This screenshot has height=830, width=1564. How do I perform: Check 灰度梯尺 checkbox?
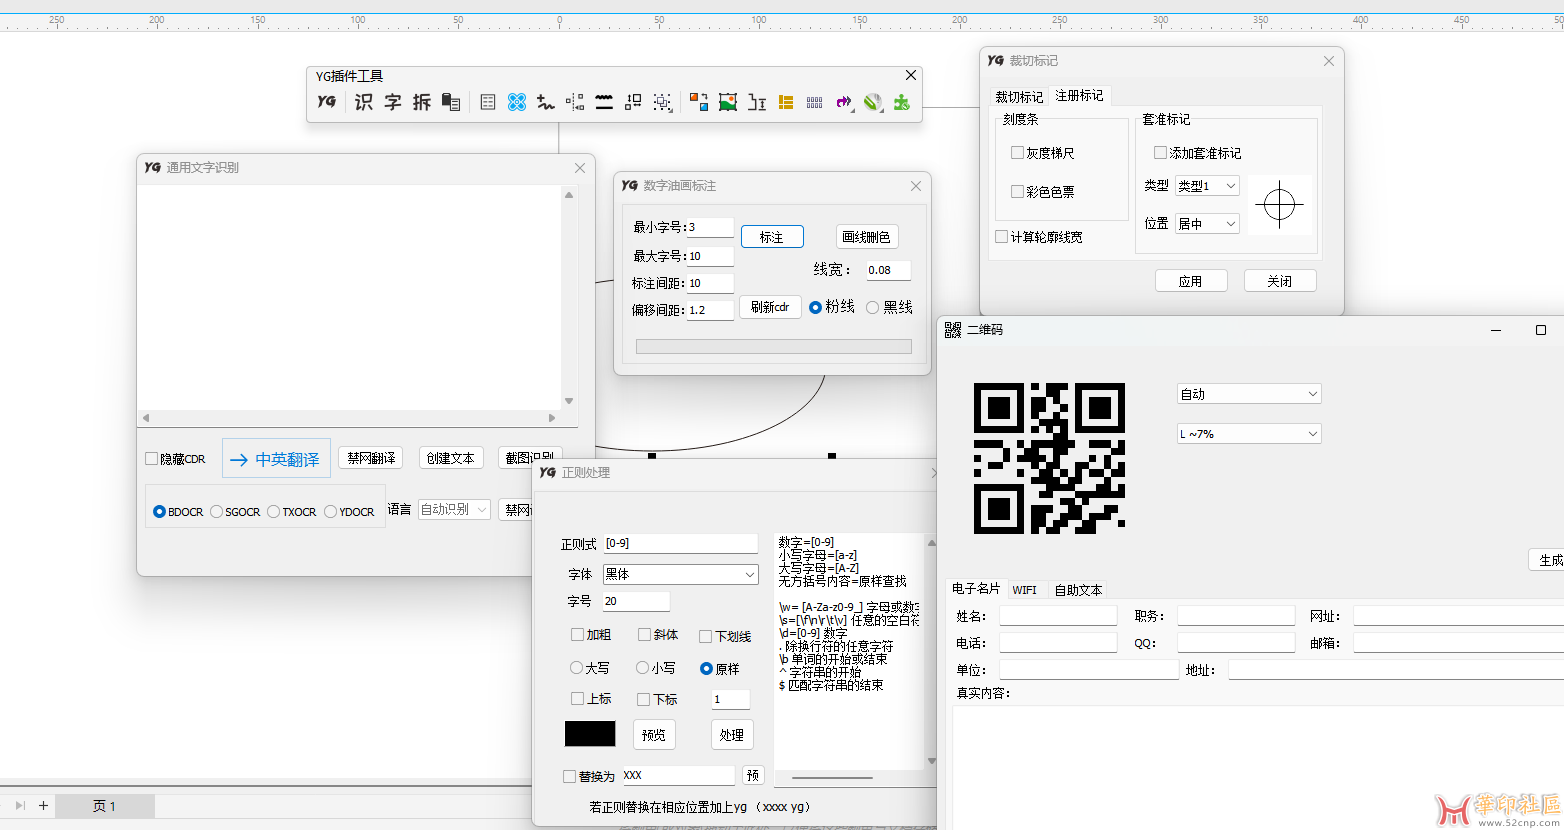tap(1017, 153)
